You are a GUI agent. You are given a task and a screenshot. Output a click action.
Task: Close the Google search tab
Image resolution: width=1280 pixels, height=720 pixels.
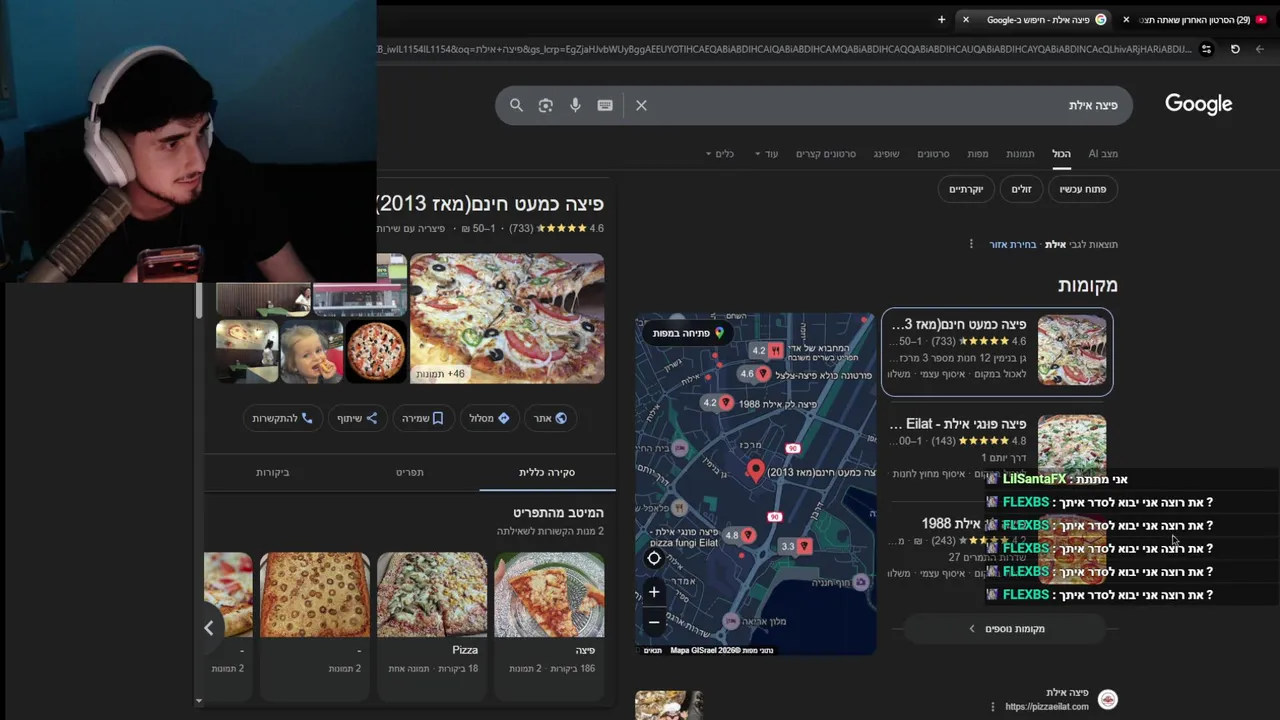pyautogui.click(x=965, y=19)
